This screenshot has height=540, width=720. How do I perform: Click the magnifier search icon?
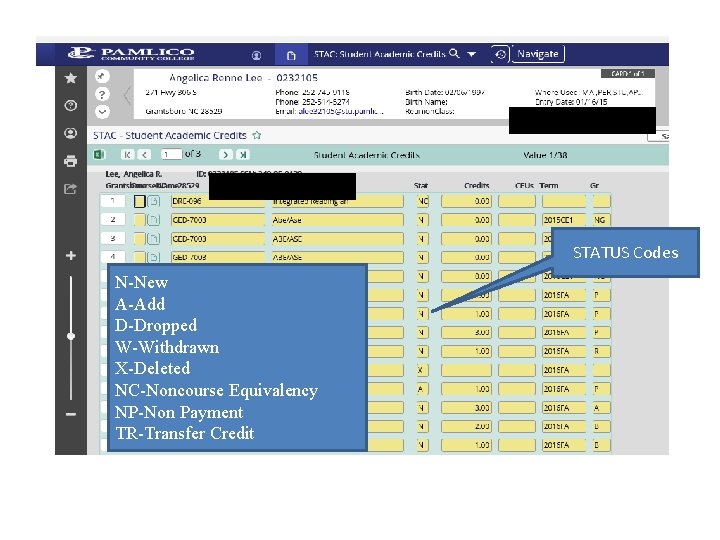pyautogui.click(x=454, y=54)
